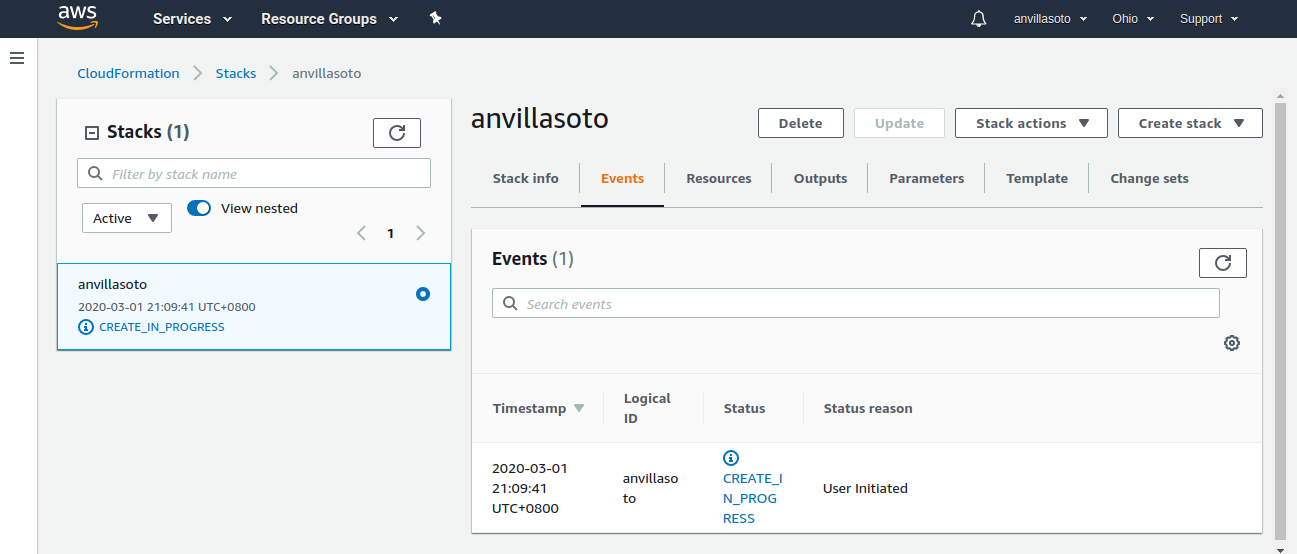Open Change sets tab
This screenshot has height=554, width=1297.
click(1149, 178)
